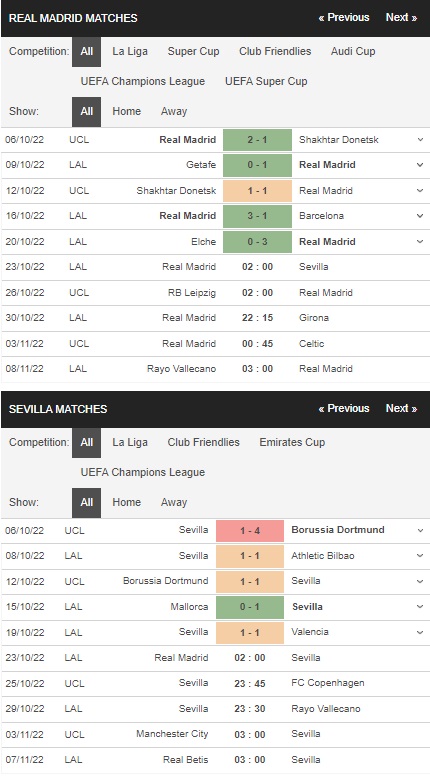This screenshot has width=430, height=778.
Task: Expand the Sevilla vs Valencia match row chevron
Action: click(420, 632)
